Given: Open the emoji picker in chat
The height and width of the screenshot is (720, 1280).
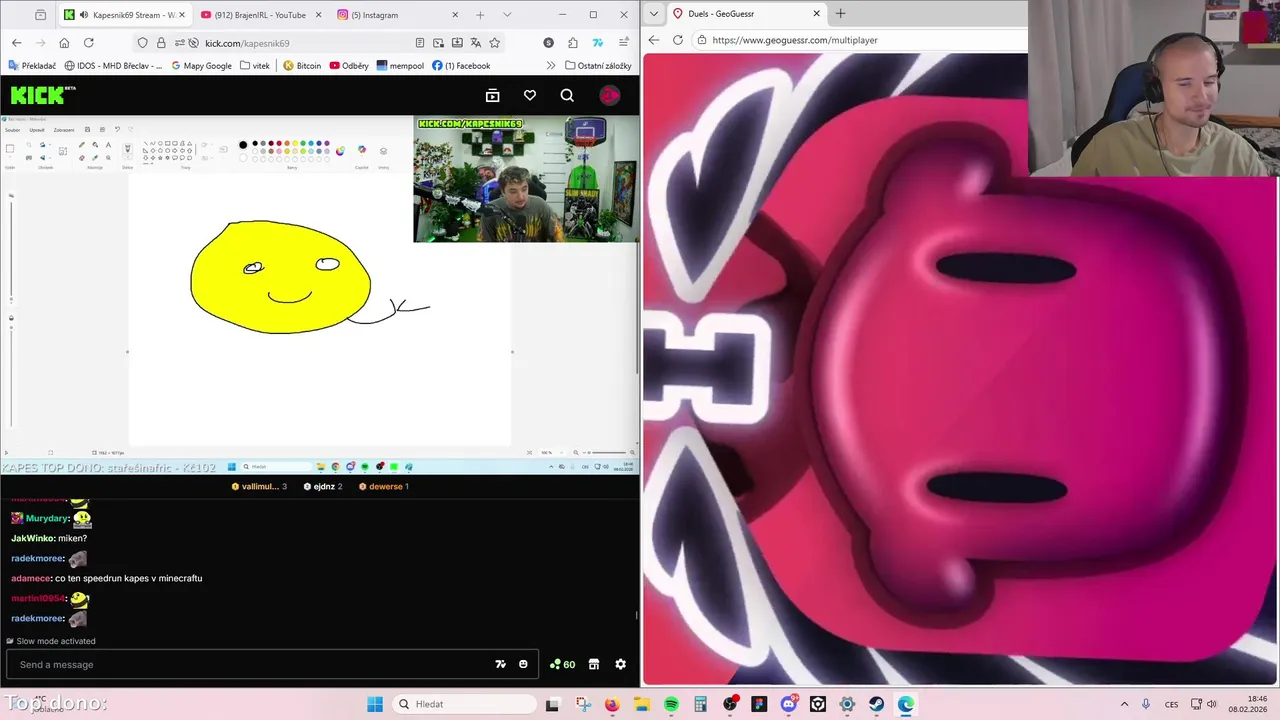Looking at the screenshot, I should pyautogui.click(x=523, y=664).
